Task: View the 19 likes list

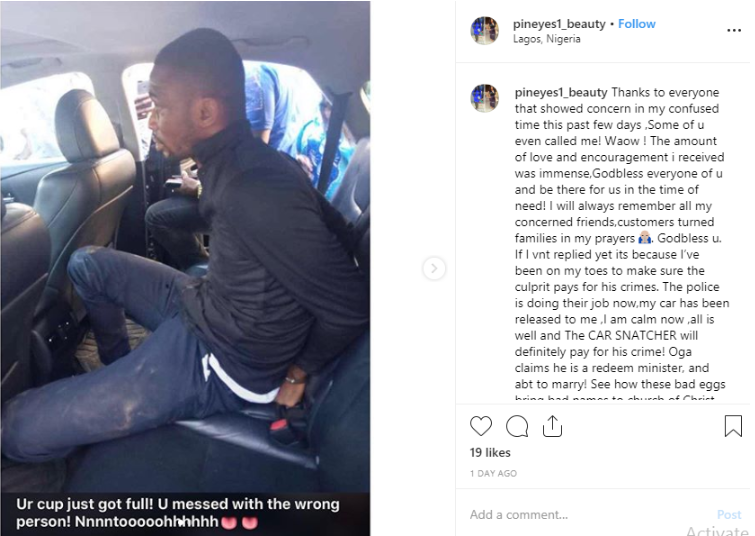Action: click(490, 453)
